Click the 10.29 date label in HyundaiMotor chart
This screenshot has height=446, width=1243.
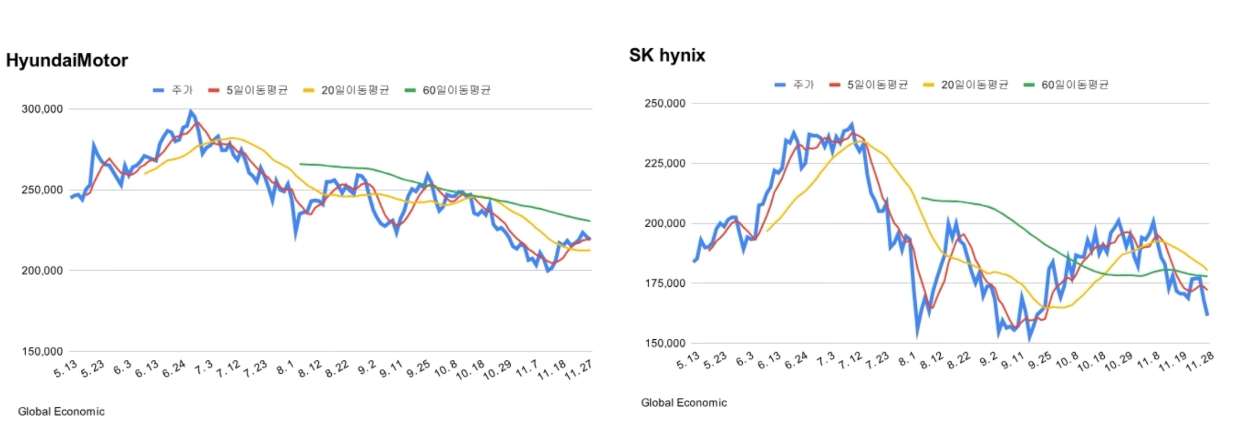tap(496, 371)
